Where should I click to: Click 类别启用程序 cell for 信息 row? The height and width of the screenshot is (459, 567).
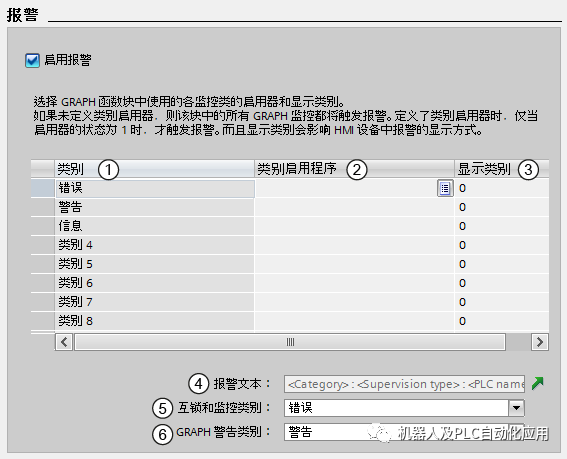point(354,226)
